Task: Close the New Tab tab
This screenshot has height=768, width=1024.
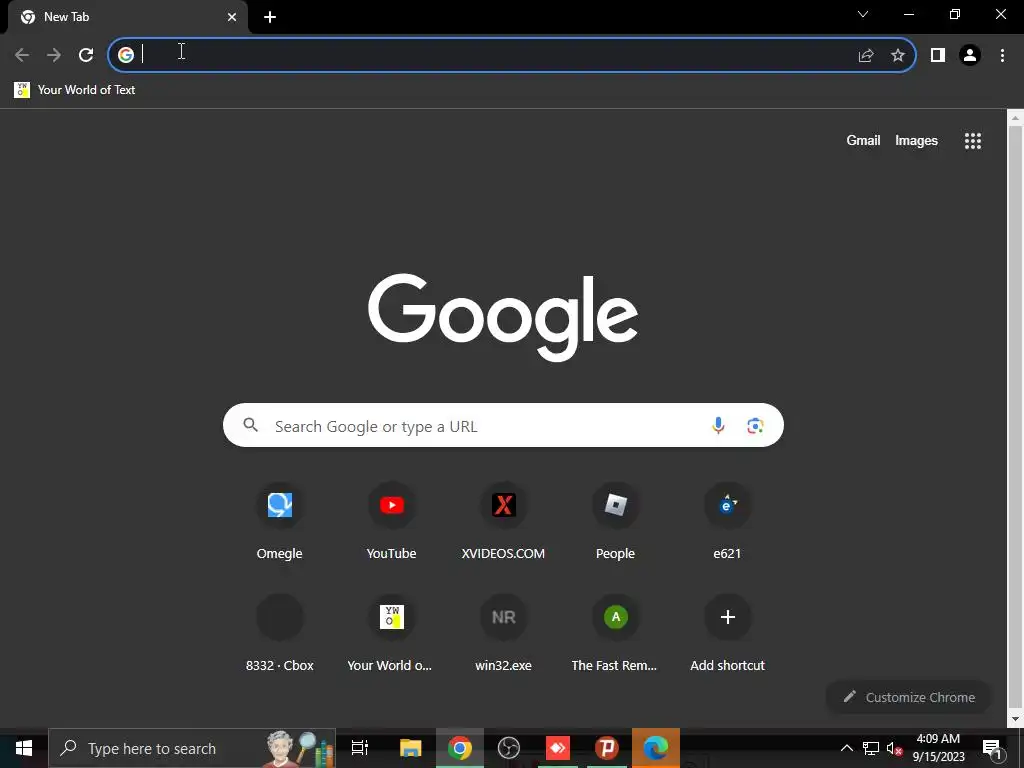Action: point(232,17)
